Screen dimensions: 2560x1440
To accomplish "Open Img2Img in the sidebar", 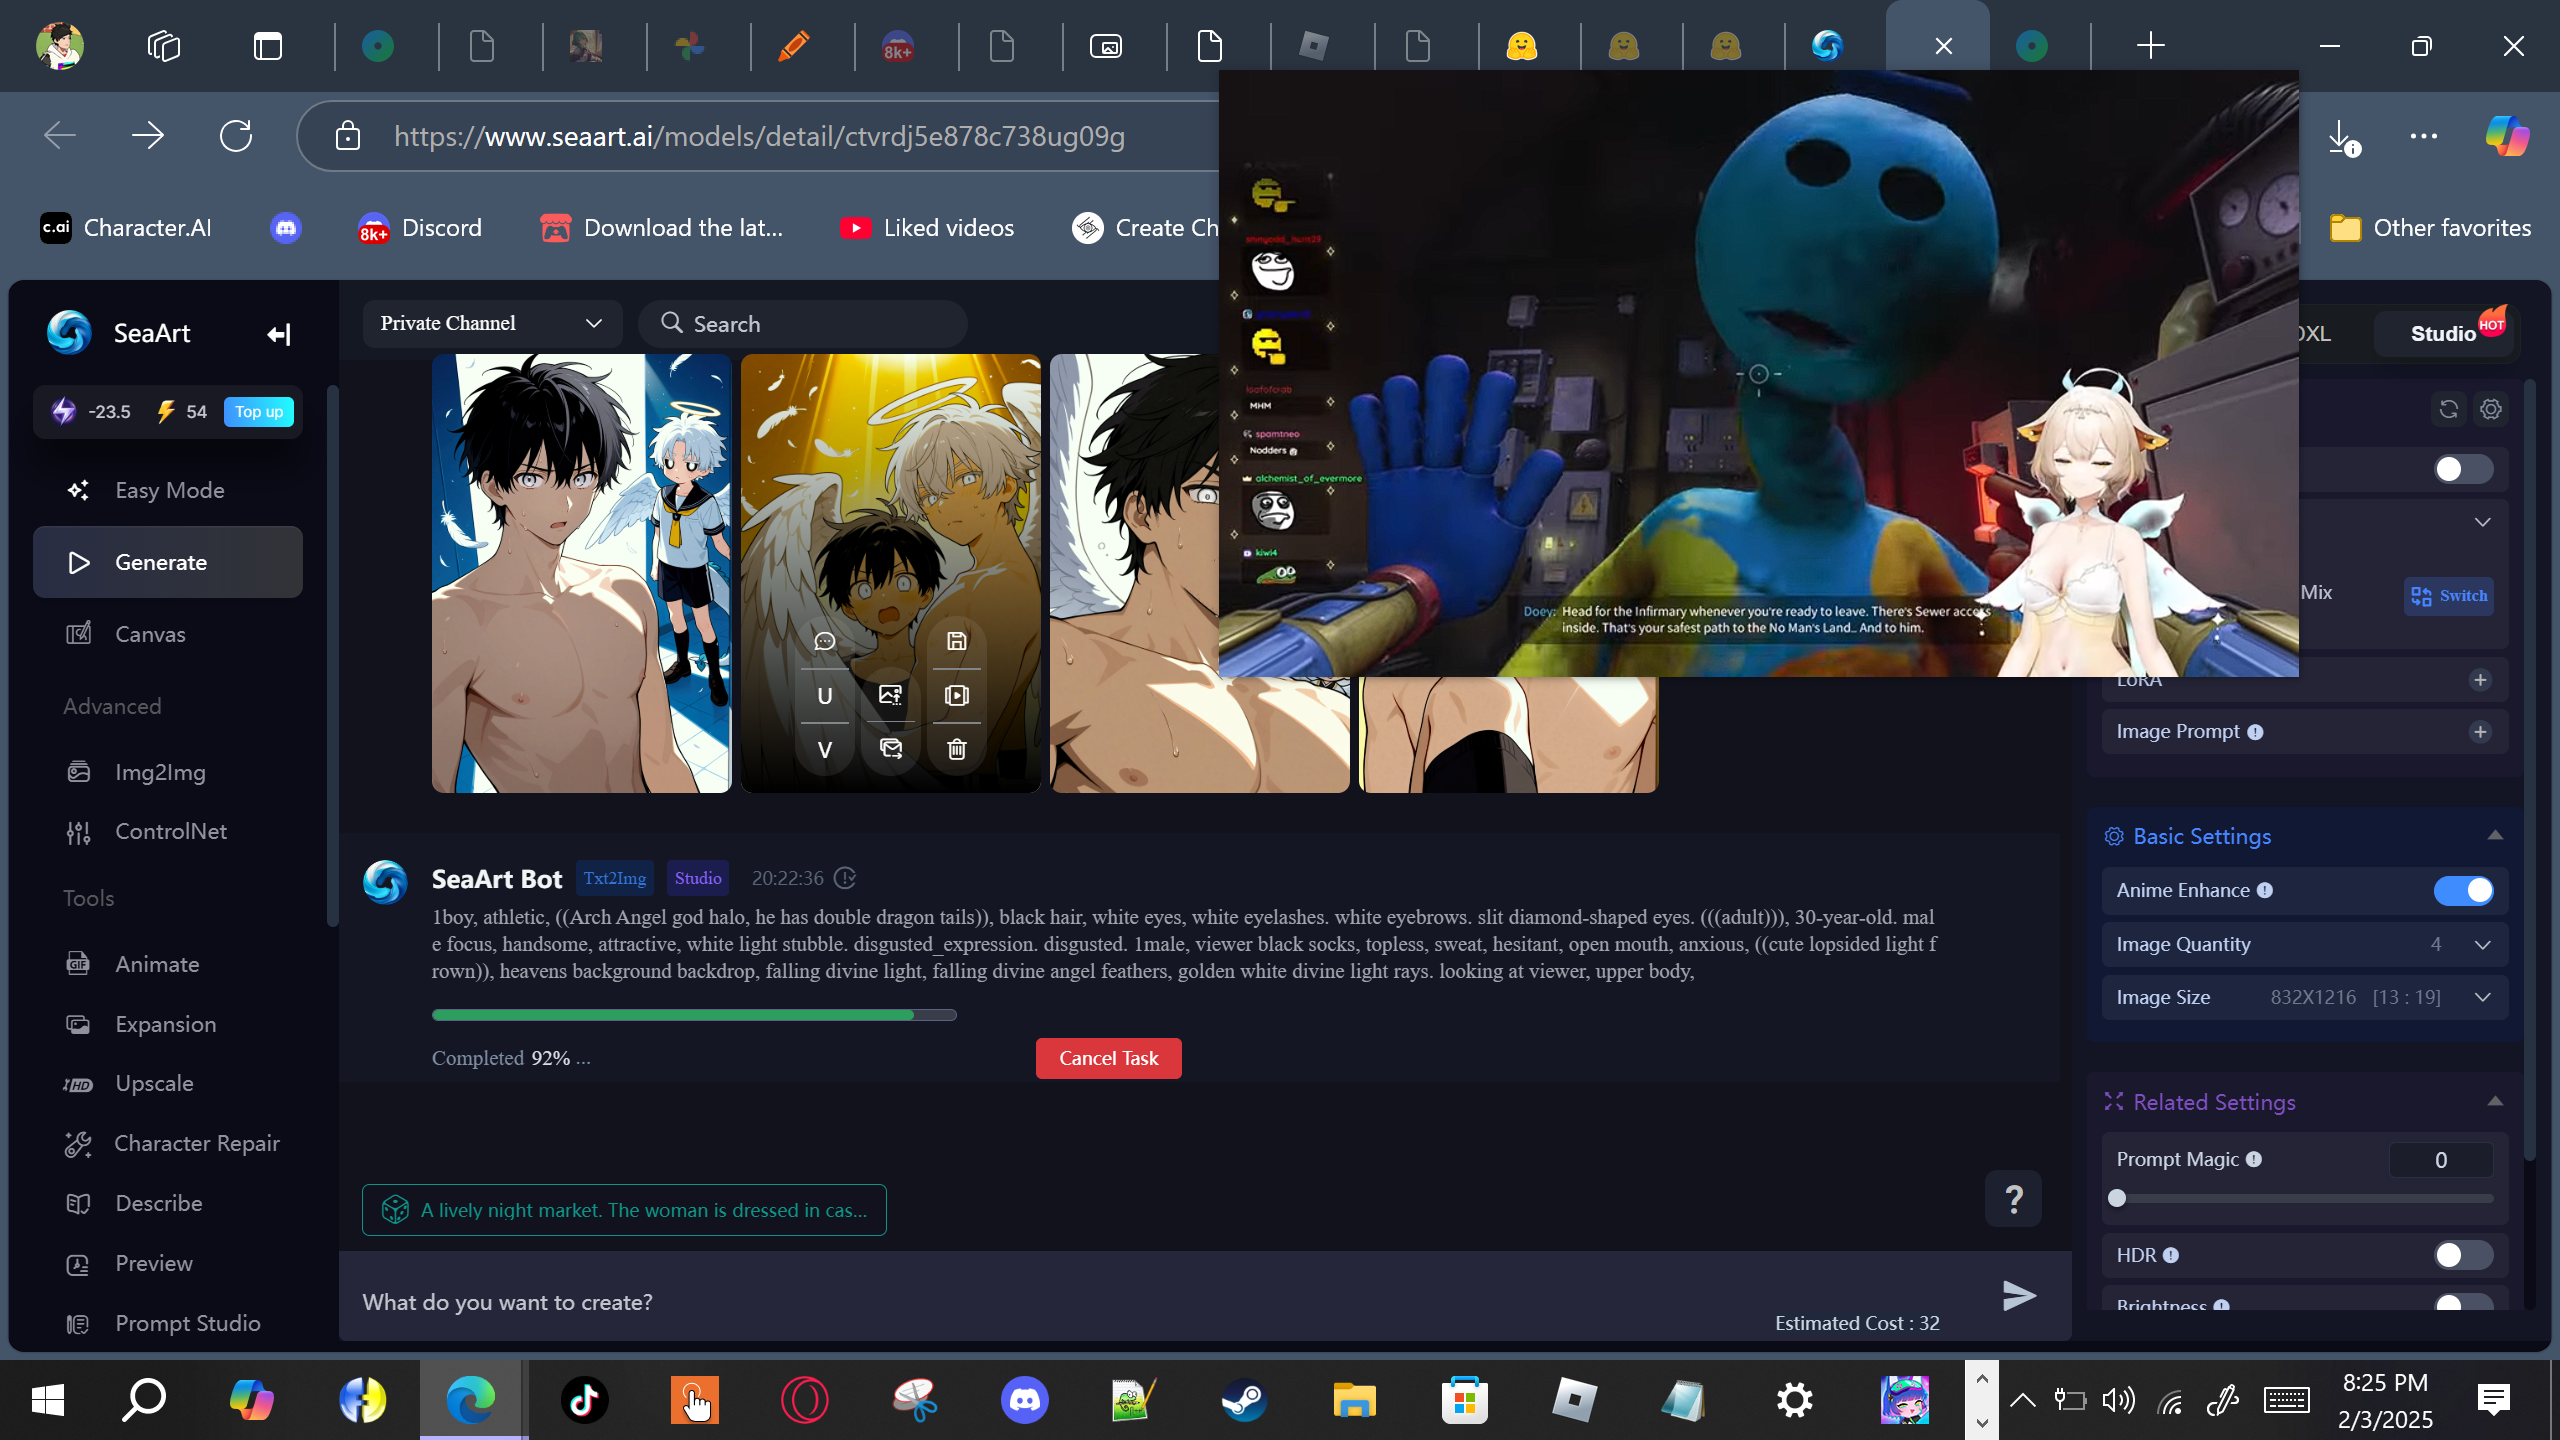I will (168, 772).
